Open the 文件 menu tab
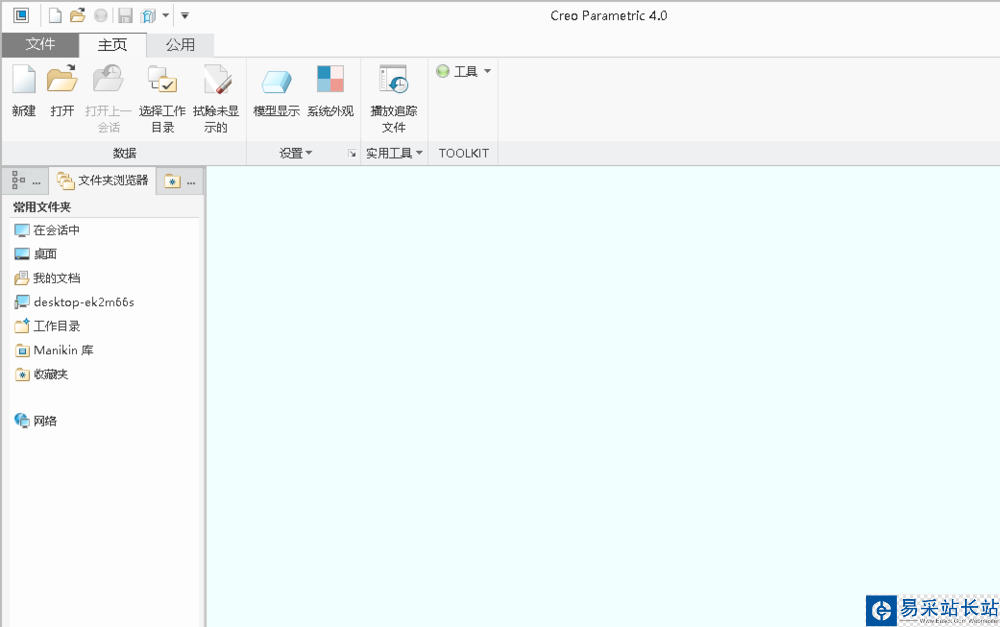The width and height of the screenshot is (1000, 627). 40,45
